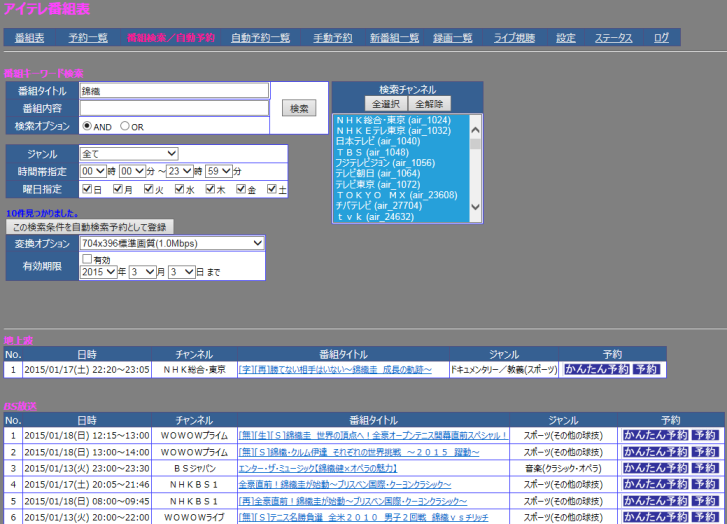727x524 pixels.
Task: Switch to 自動予約一覧 tab
Action: pyautogui.click(x=261, y=38)
